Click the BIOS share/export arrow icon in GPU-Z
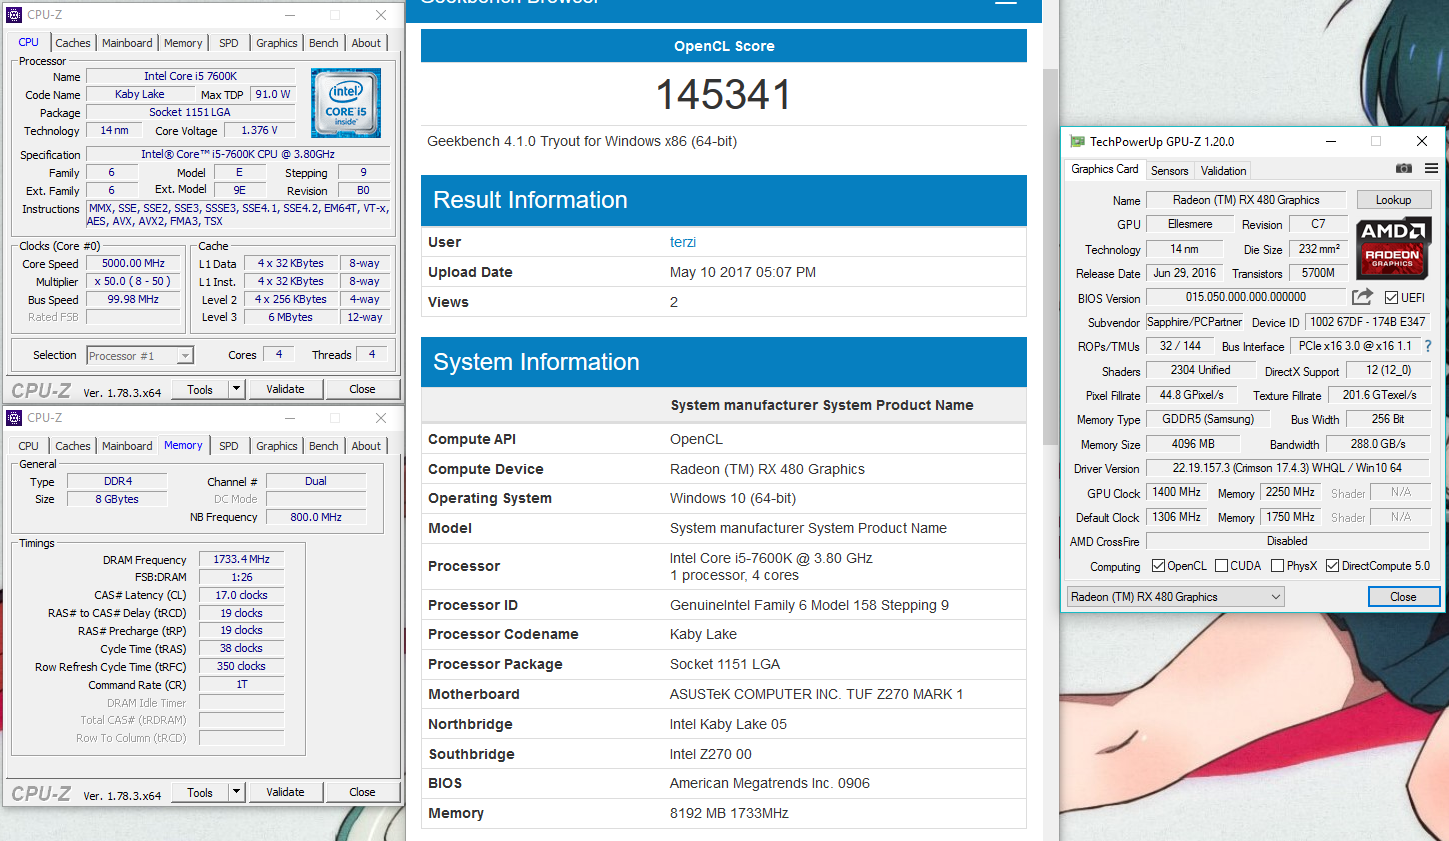Image resolution: width=1449 pixels, height=841 pixels. click(1362, 297)
